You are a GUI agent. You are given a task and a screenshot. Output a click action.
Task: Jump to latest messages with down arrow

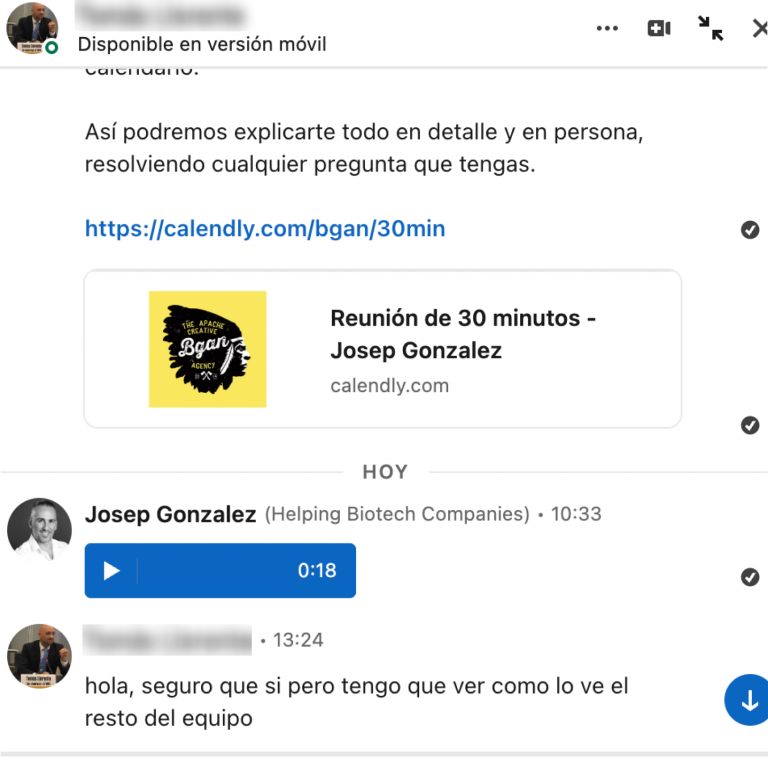coord(748,699)
